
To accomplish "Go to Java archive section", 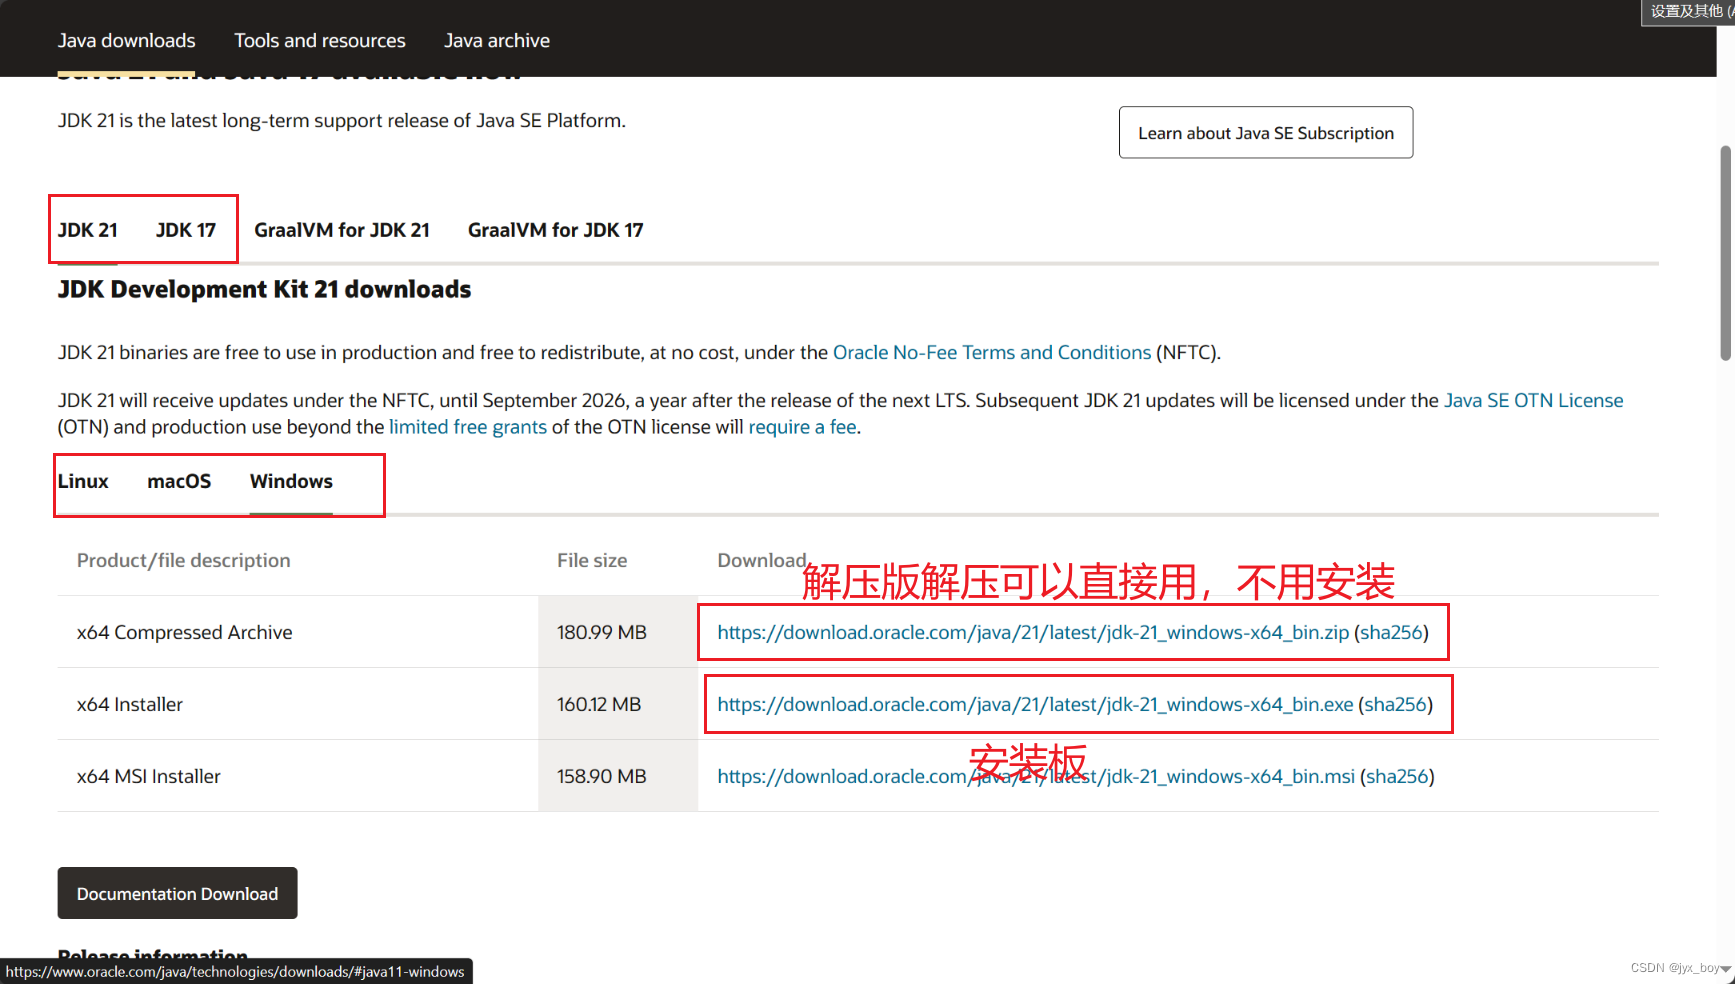I will click(497, 40).
